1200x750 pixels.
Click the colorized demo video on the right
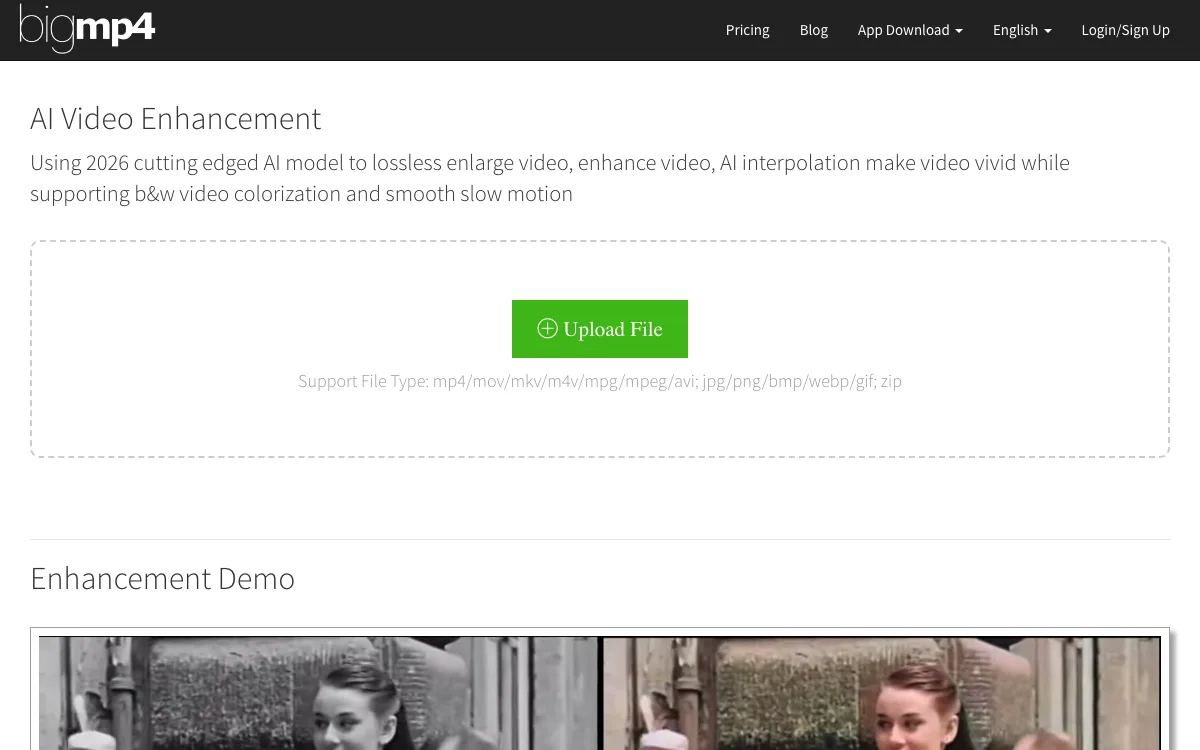pos(881,693)
